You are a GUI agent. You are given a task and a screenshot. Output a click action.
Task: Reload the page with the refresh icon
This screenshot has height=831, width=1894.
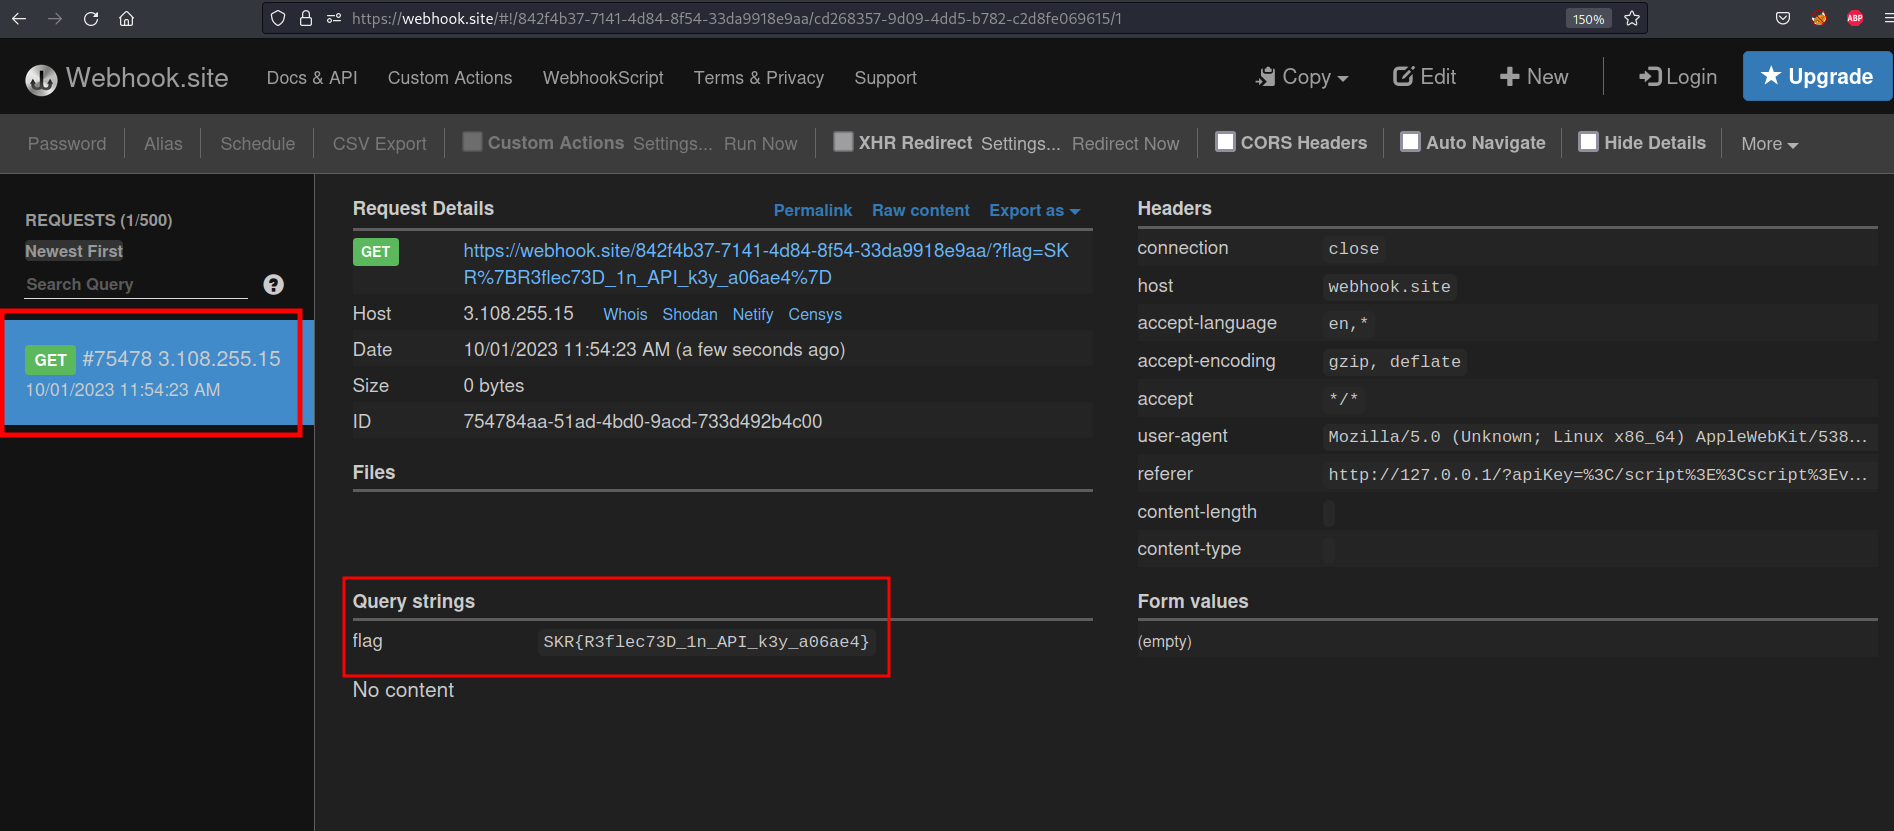click(x=91, y=18)
